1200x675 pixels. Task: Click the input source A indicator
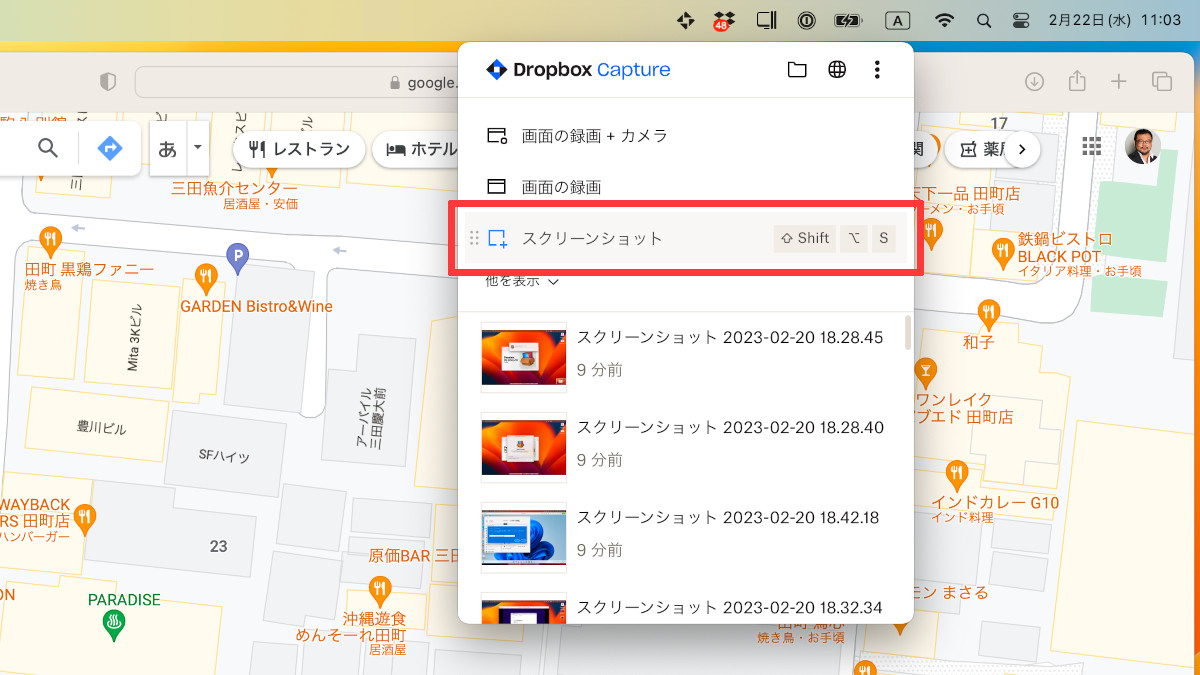[x=898, y=20]
